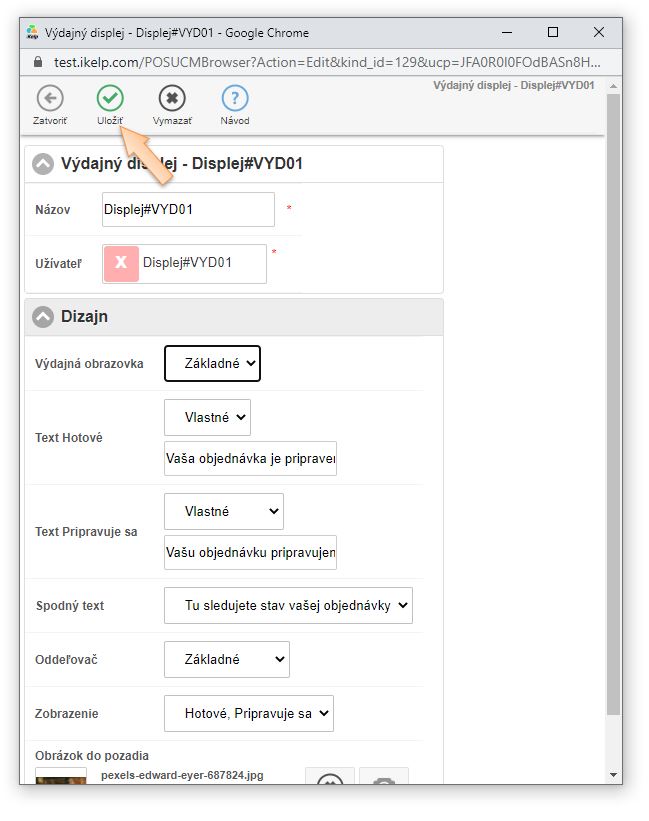Click the lock icon in address bar
Image resolution: width=649 pixels, height=821 pixels.
[38, 61]
